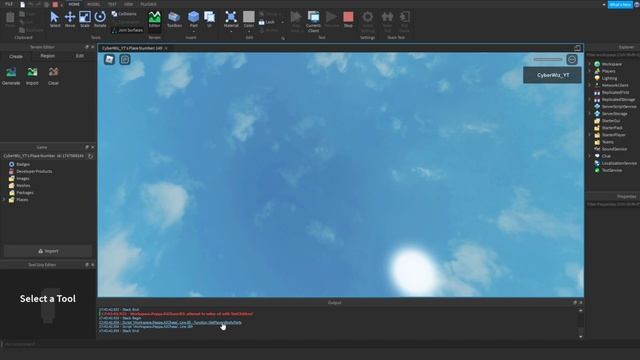Screen dimensions: 640x360
Task: Toggle the Collisions option
Action: [x=124, y=14]
